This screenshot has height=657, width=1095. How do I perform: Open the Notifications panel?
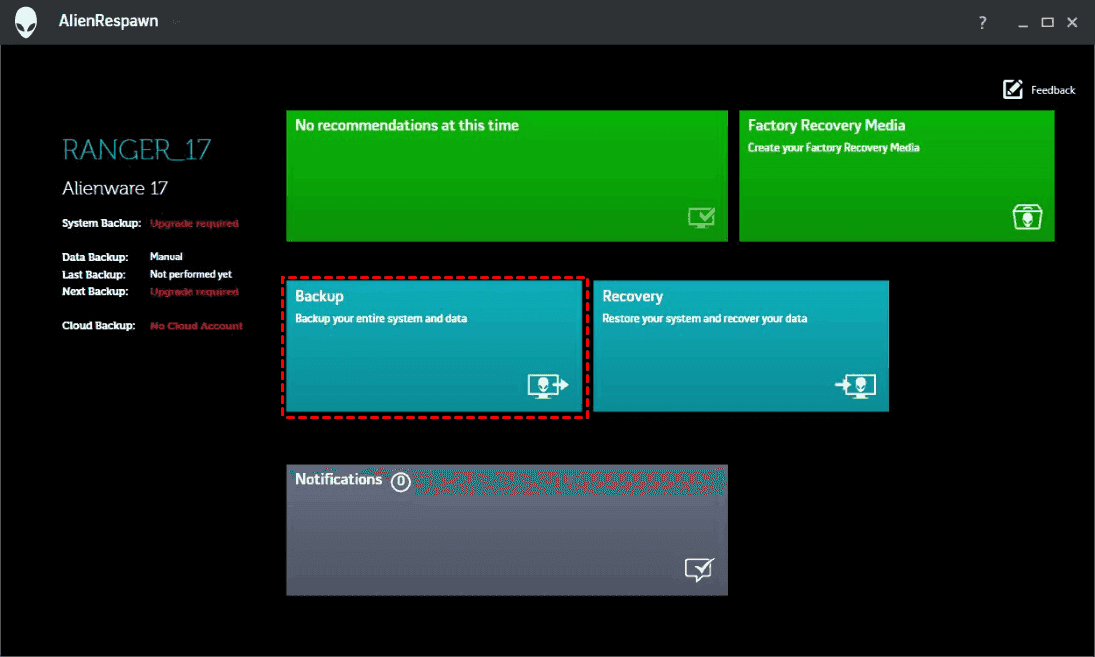pos(507,530)
